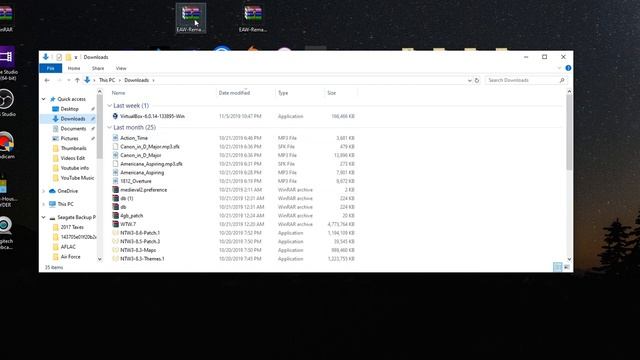Select Pictures in Quick access
Screen dimensions: 640x360
[x=69, y=138]
